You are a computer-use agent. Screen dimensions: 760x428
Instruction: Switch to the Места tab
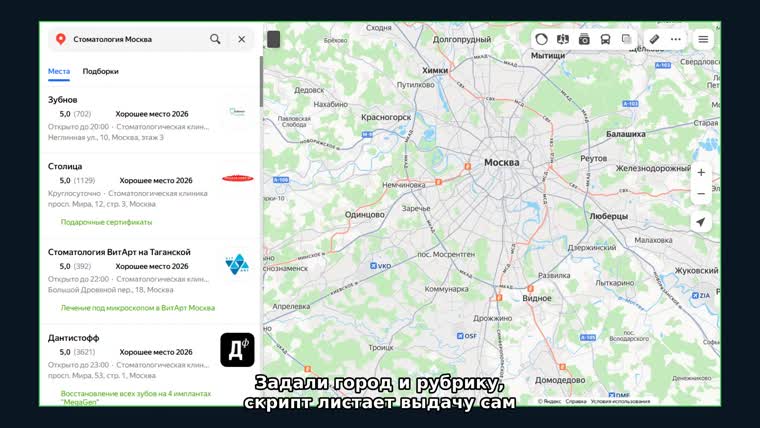(59, 71)
